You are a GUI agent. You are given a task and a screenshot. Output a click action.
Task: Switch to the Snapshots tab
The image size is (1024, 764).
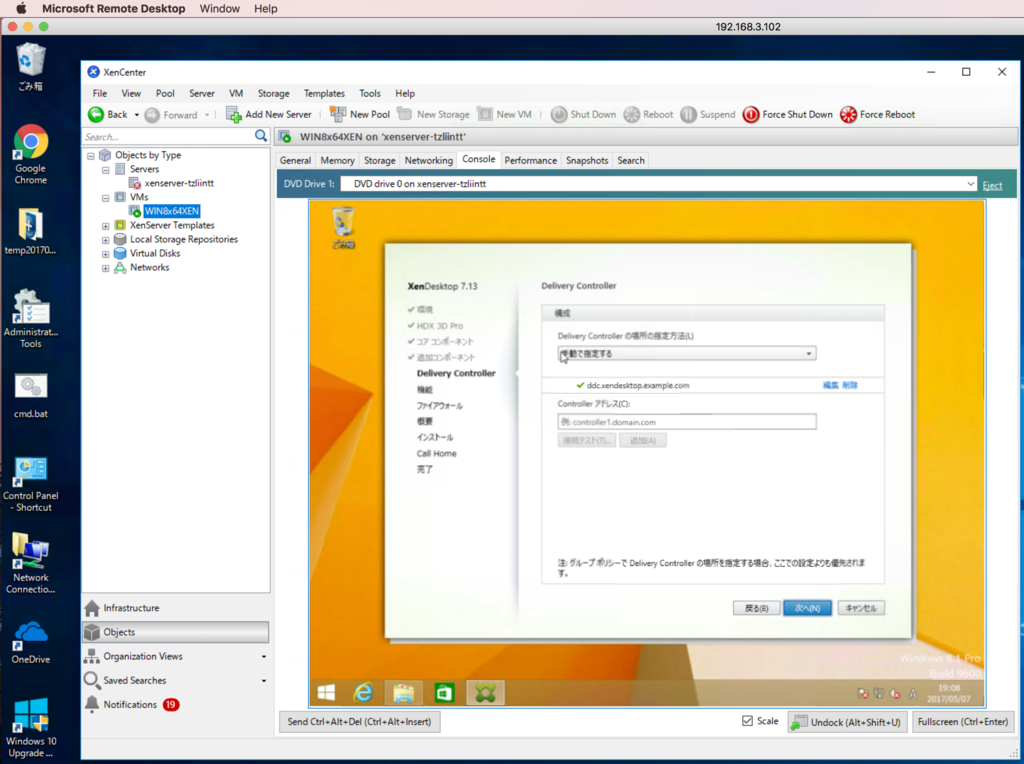pyautogui.click(x=587, y=160)
